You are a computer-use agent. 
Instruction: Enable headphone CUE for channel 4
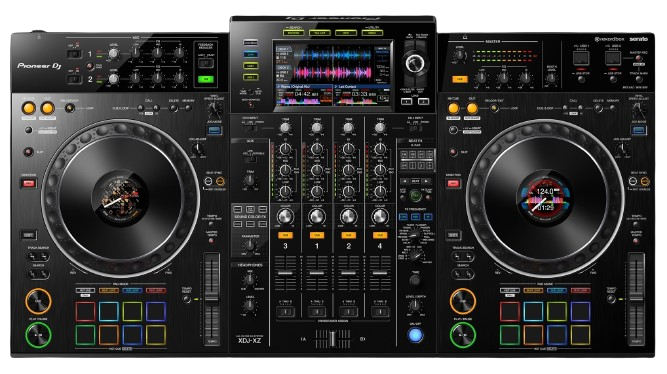[x=380, y=235]
